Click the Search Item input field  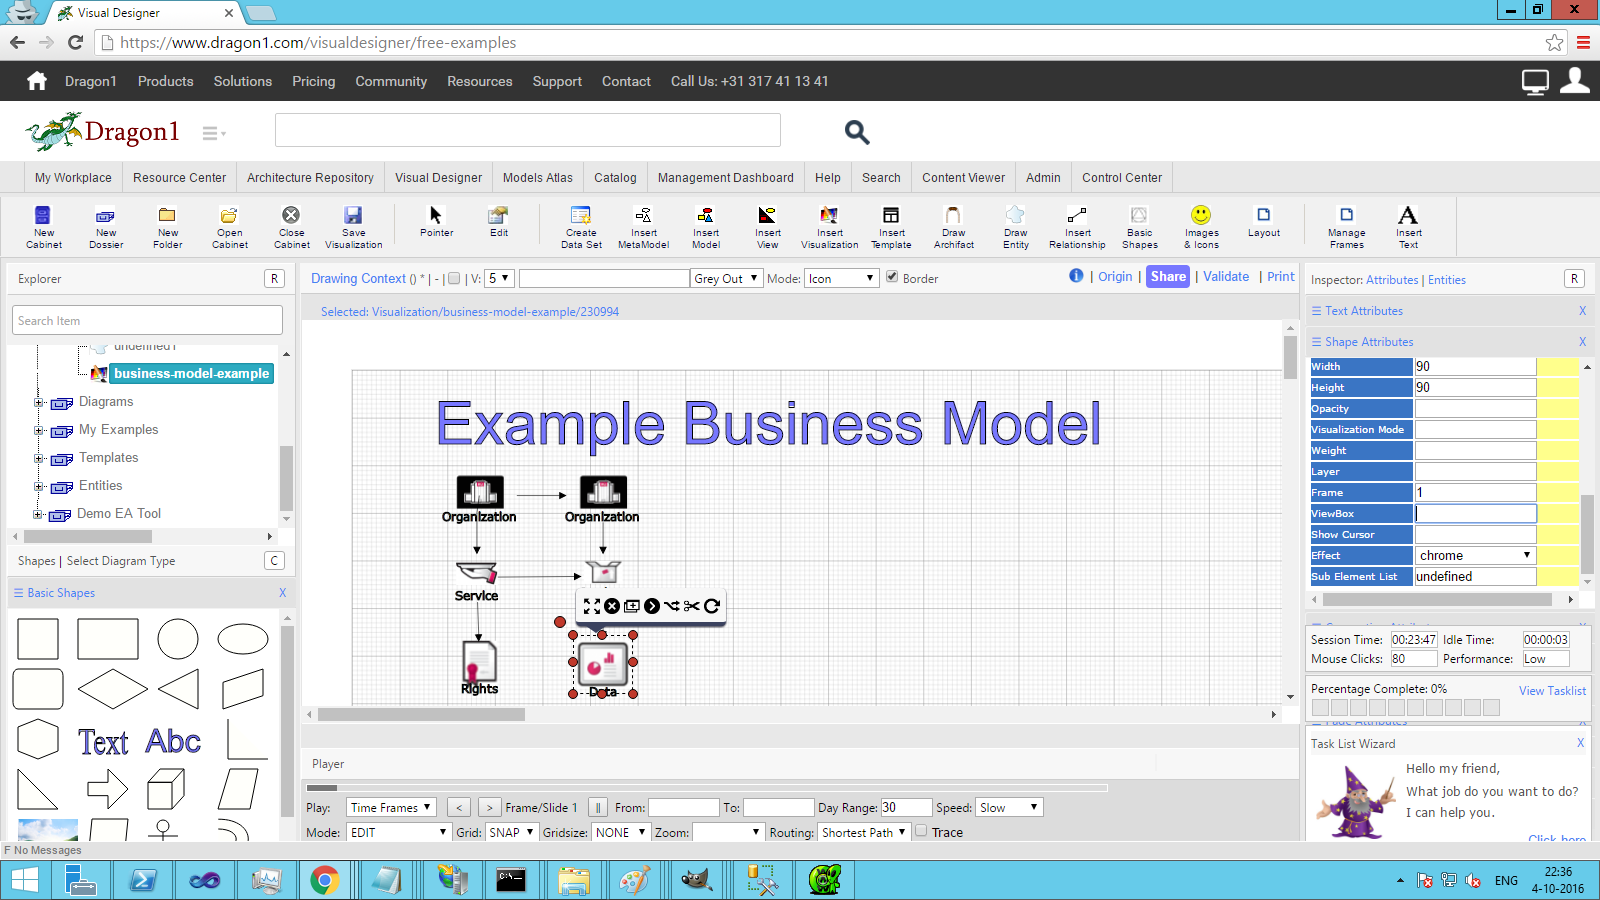pyautogui.click(x=148, y=321)
